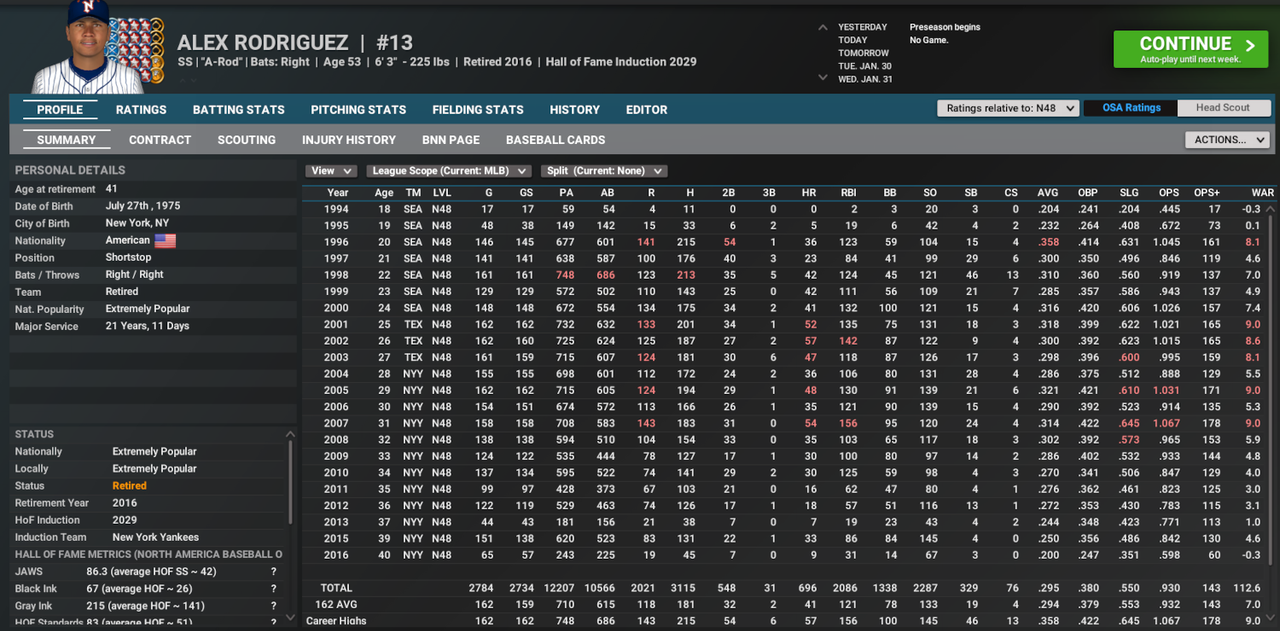Click the SEA team cell in the 1994 row

coord(413,209)
